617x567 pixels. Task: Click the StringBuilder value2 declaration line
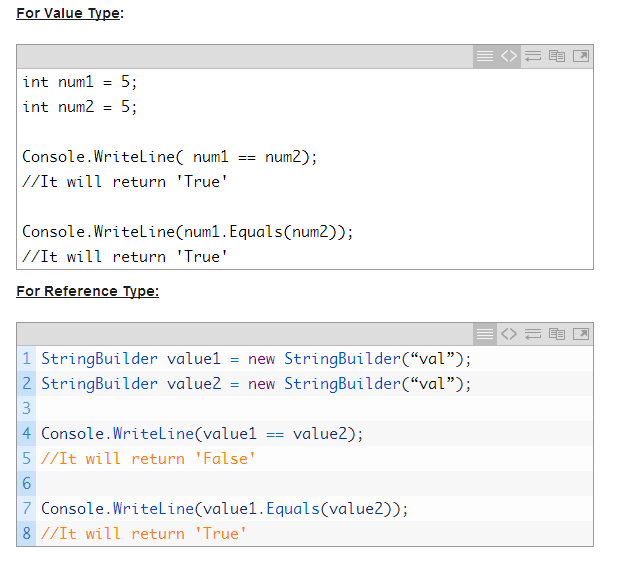click(x=255, y=384)
